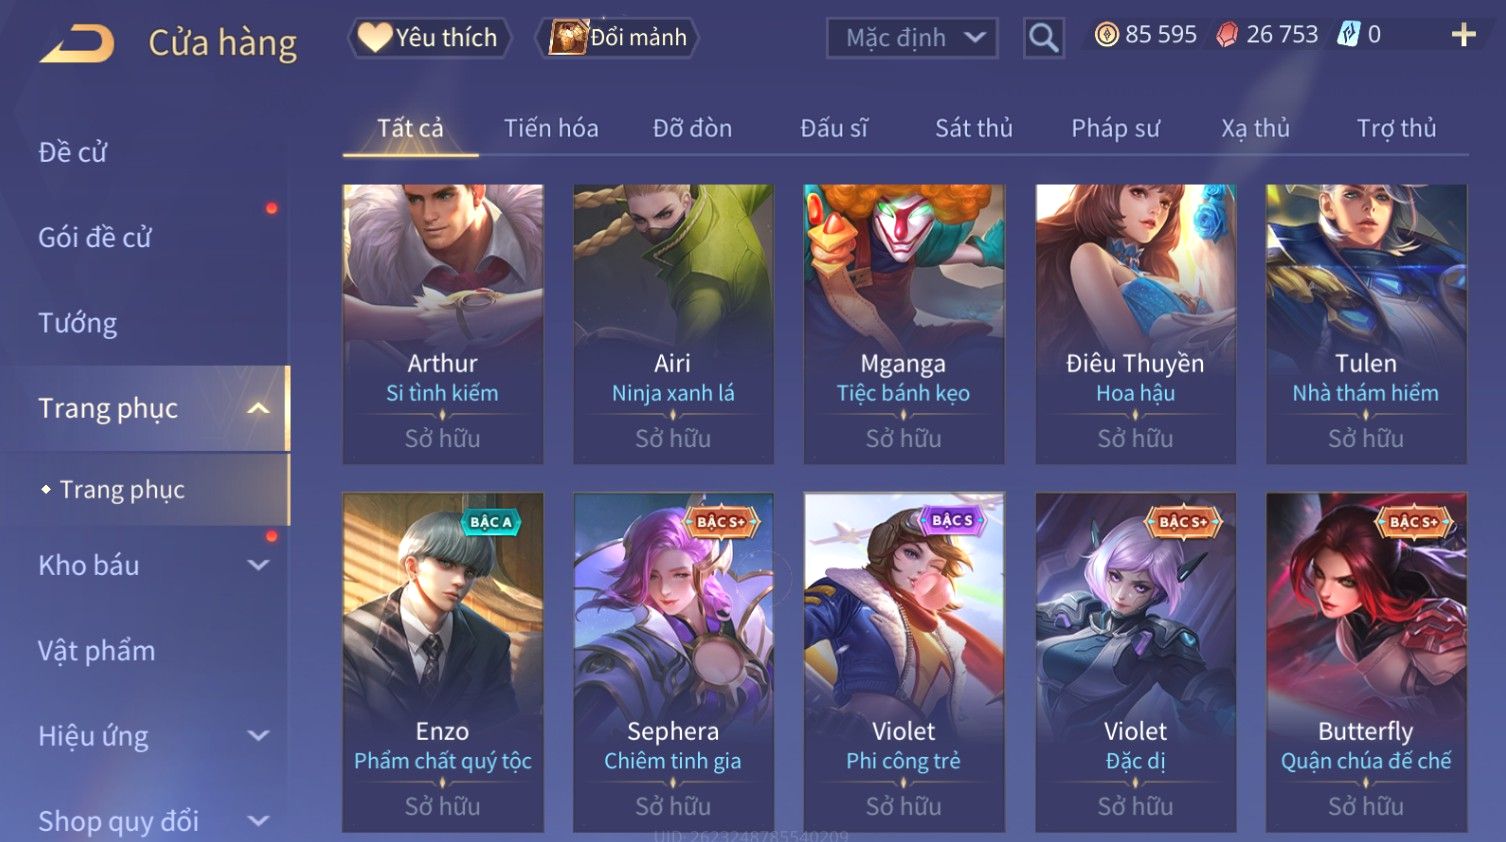Viewport: 1506px width, 842px height.
Task: Tap the golden back arrow icon
Action: click(77, 43)
